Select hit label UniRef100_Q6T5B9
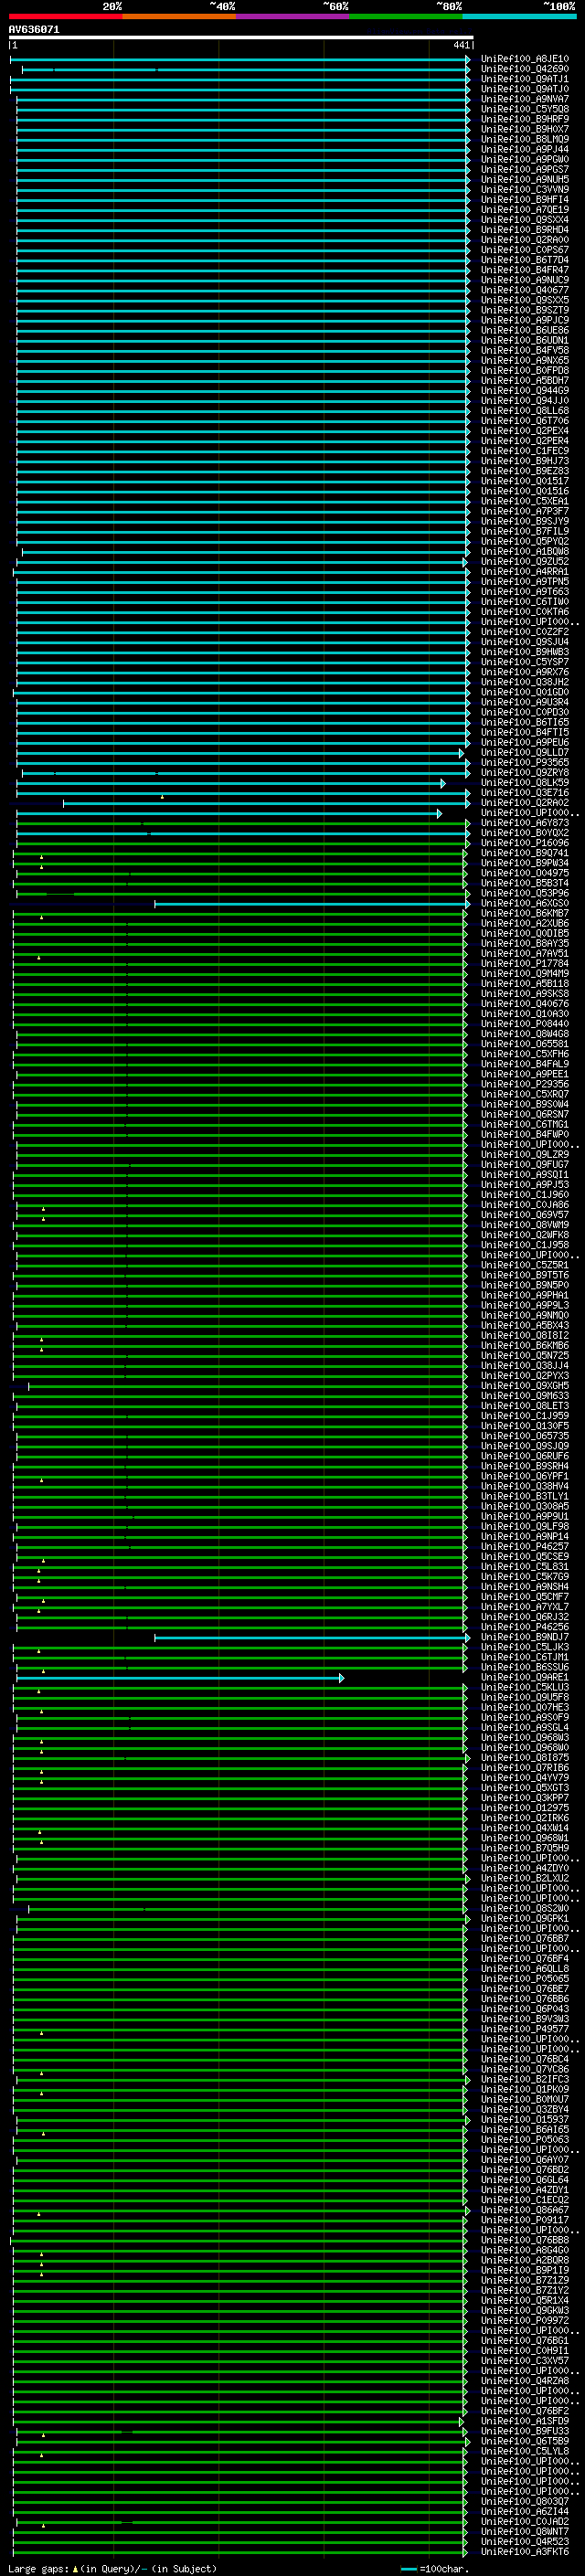The height and width of the screenshot is (2576, 585). (x=525, y=2441)
